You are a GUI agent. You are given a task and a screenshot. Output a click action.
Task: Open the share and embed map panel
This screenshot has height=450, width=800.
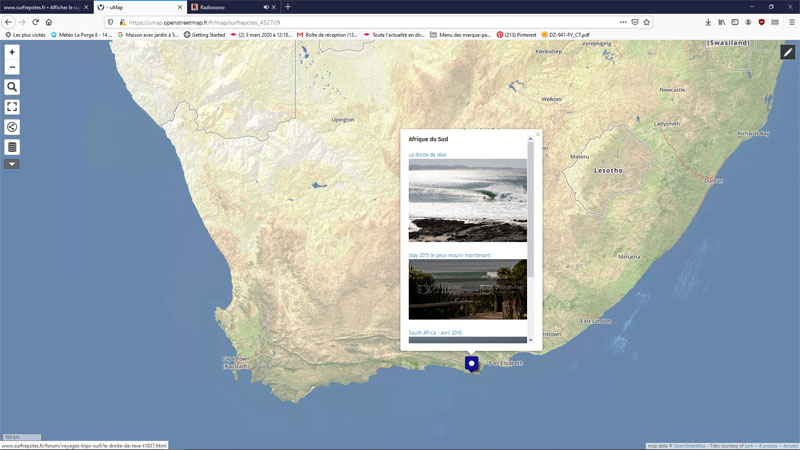click(x=12, y=127)
